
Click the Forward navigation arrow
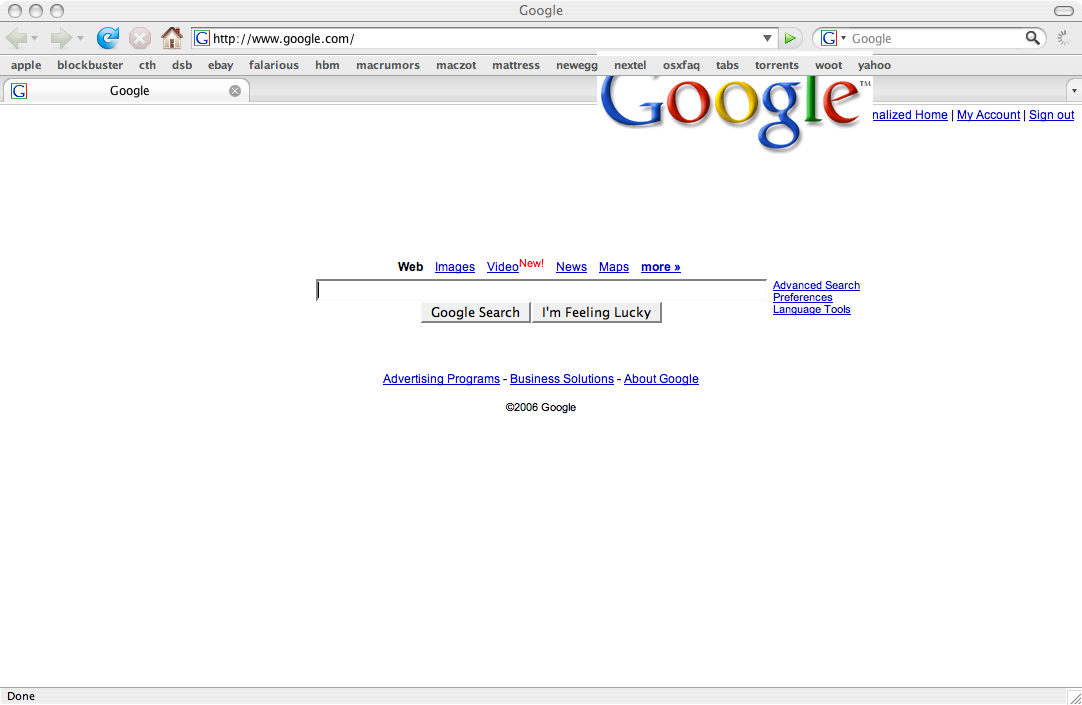pyautogui.click(x=61, y=38)
